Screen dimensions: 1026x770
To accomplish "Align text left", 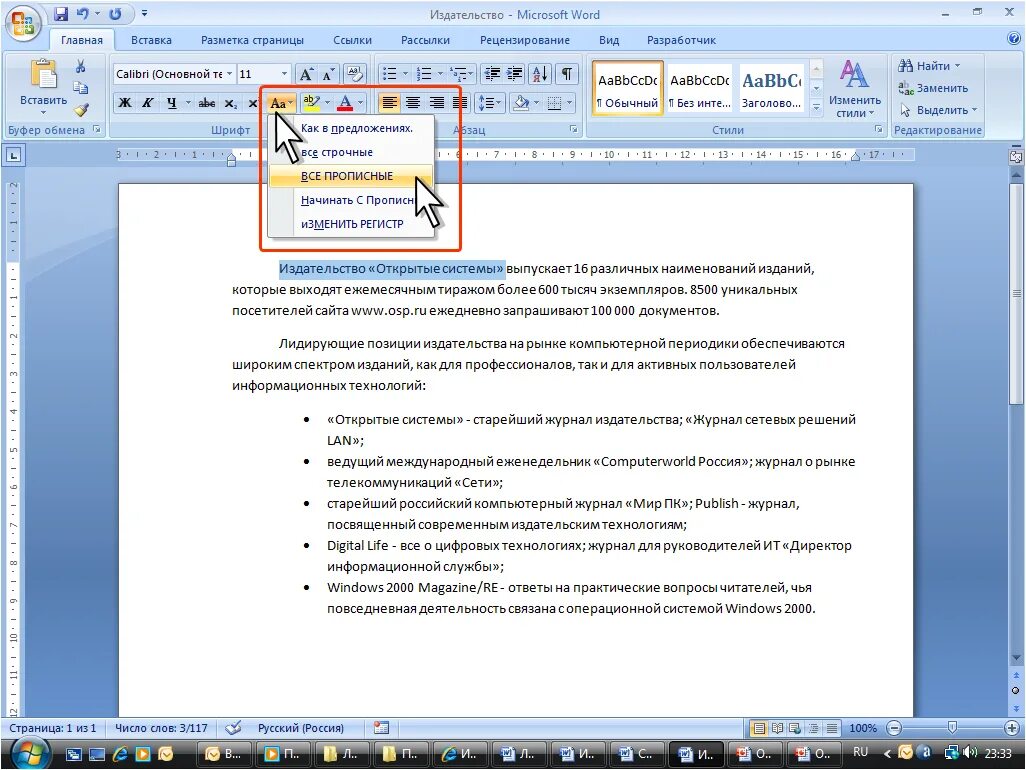I will click(x=389, y=103).
